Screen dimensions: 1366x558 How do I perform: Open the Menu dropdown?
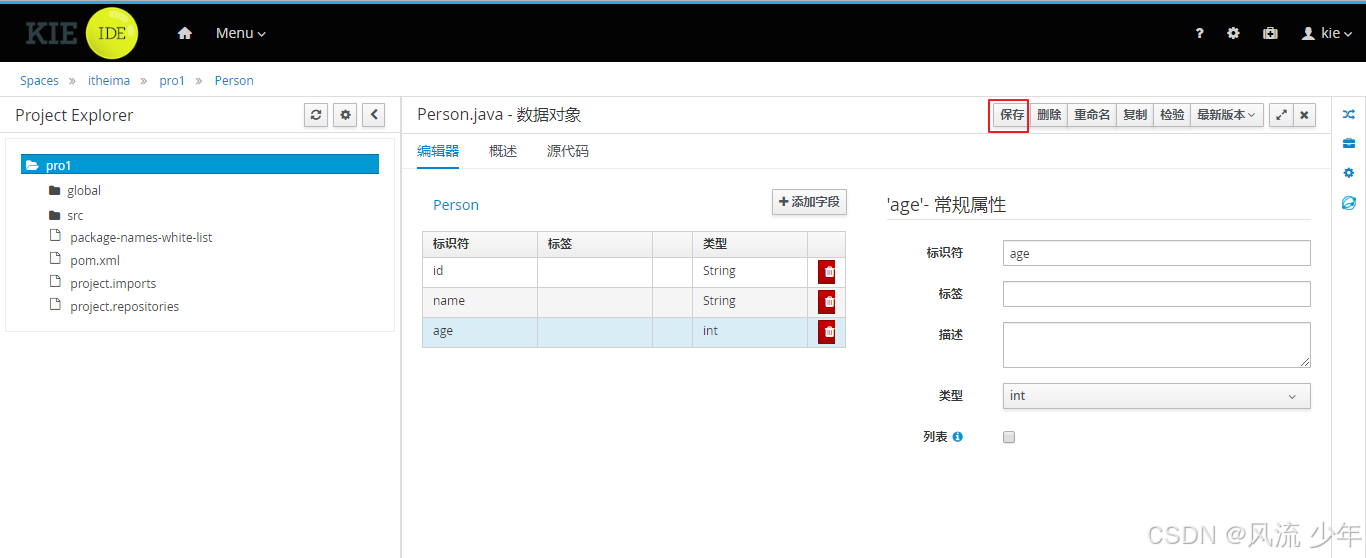[241, 33]
